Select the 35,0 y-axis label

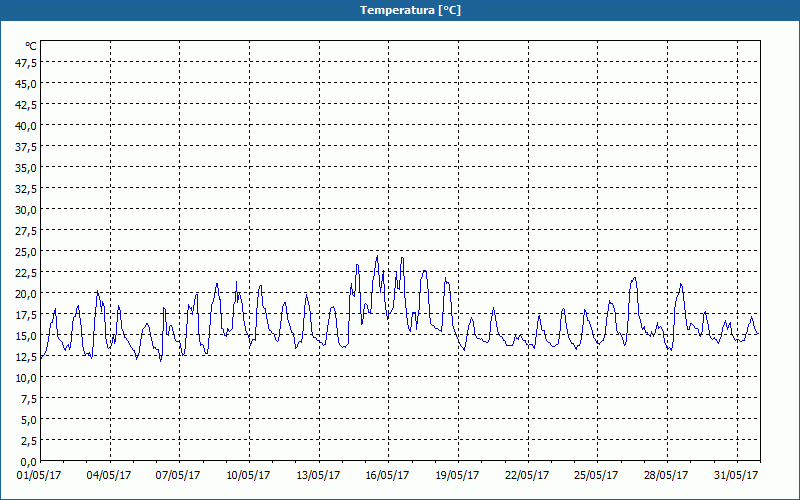[x=27, y=168]
